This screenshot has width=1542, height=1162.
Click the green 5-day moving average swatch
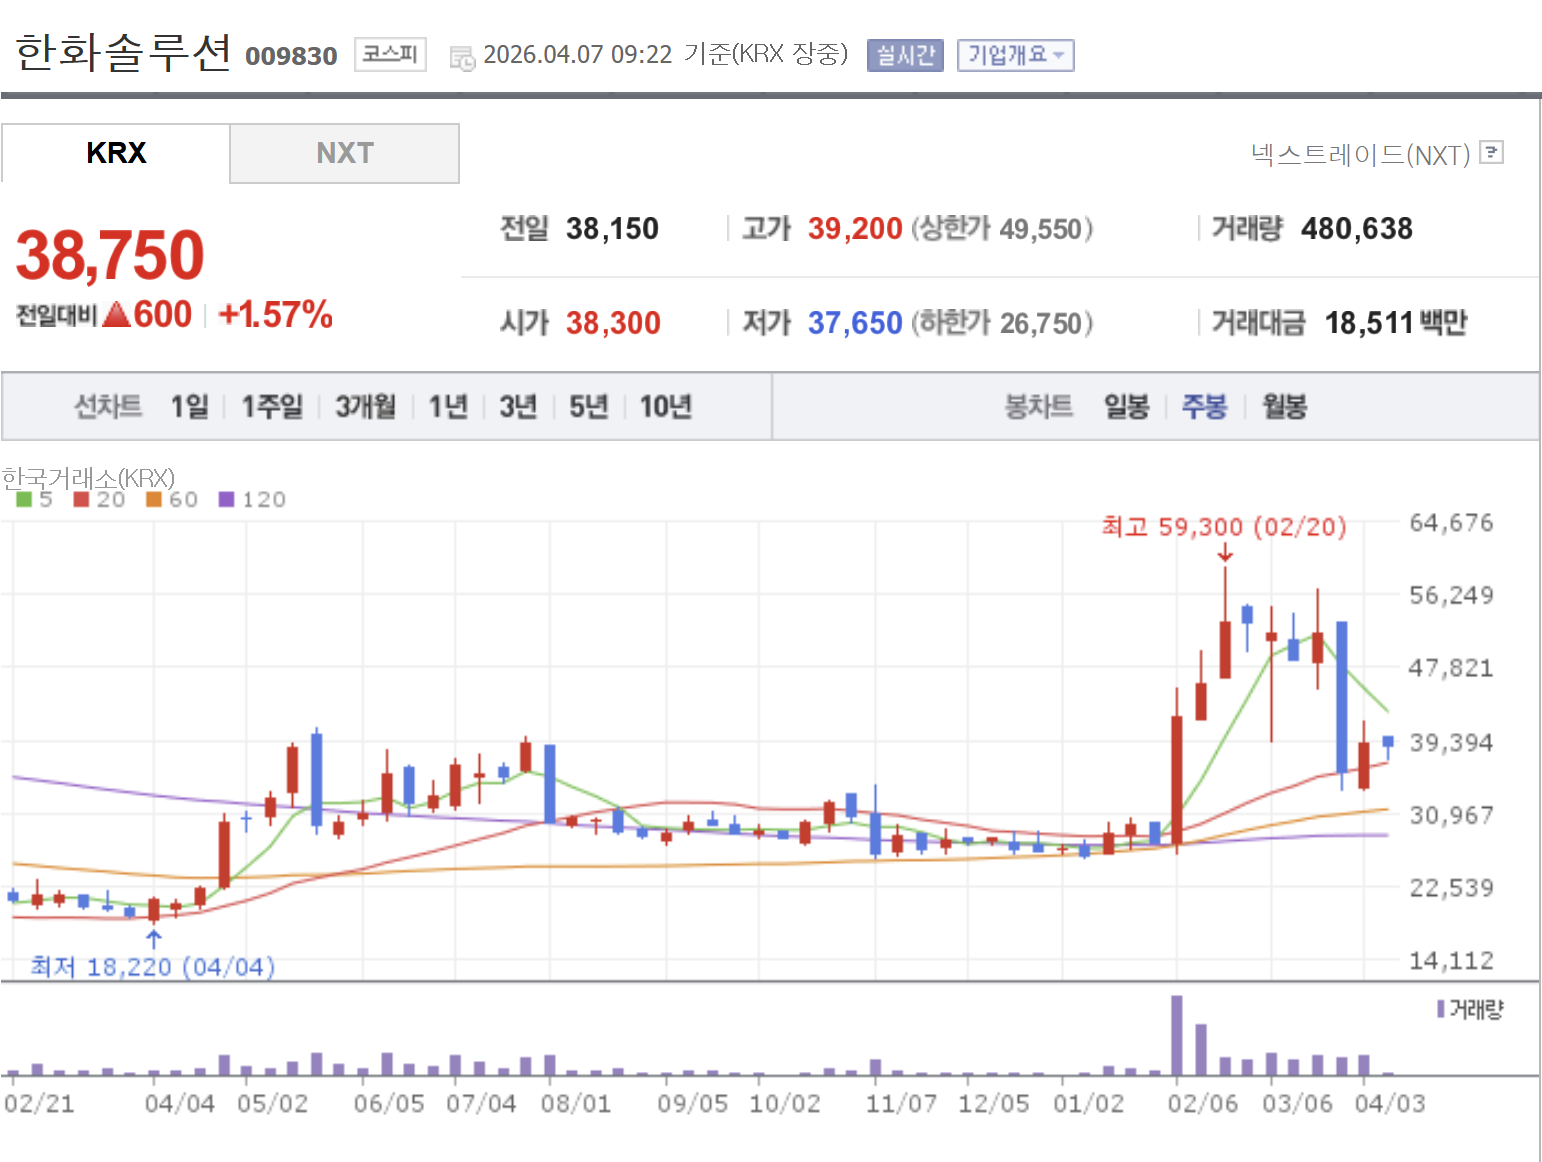pos(24,499)
